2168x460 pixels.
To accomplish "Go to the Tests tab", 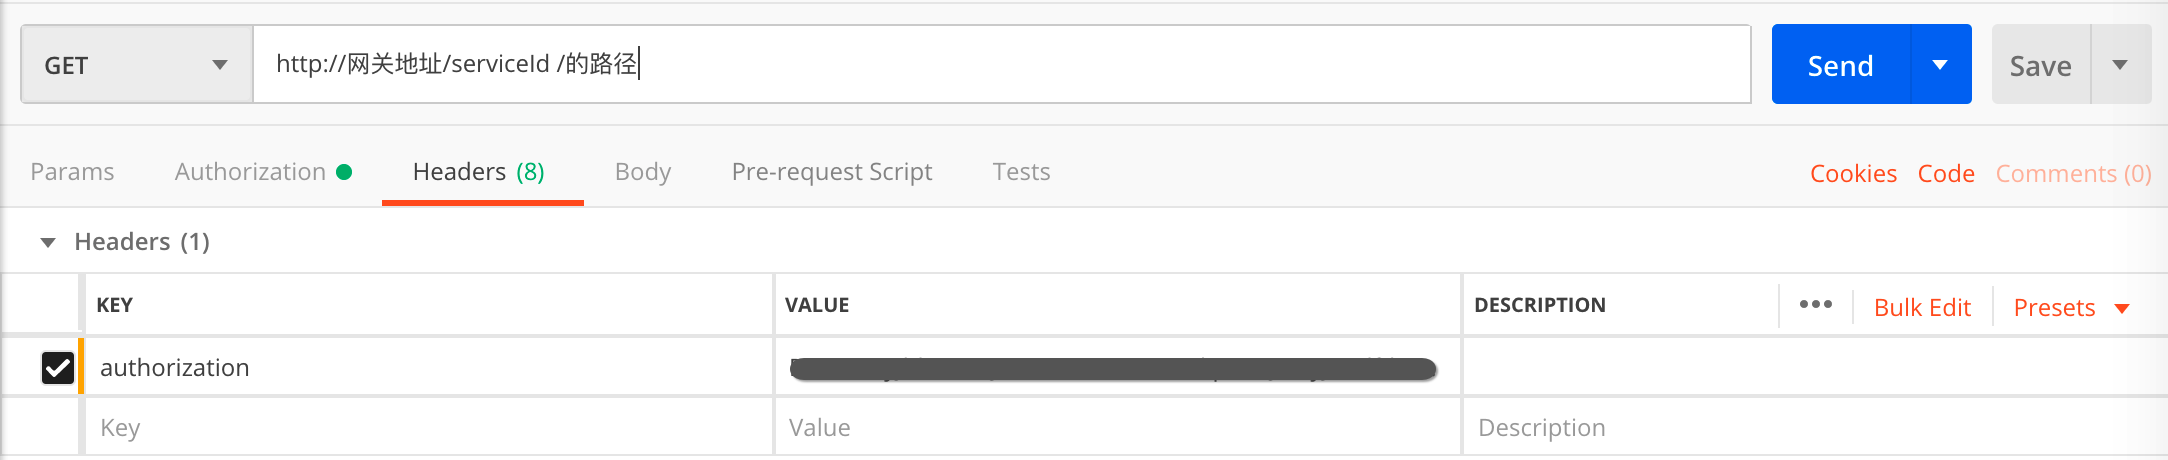I will click(x=1021, y=172).
